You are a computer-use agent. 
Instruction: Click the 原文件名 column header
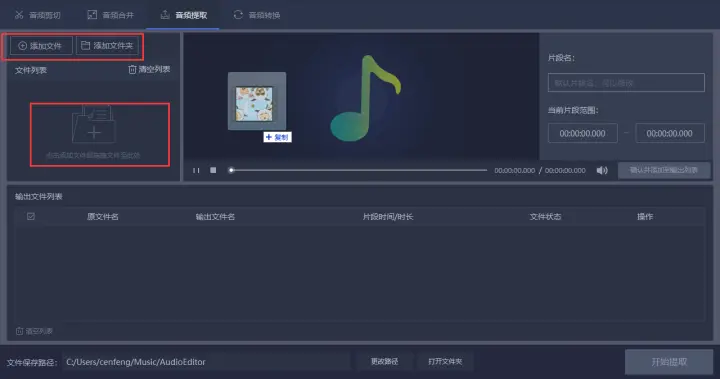point(103,216)
